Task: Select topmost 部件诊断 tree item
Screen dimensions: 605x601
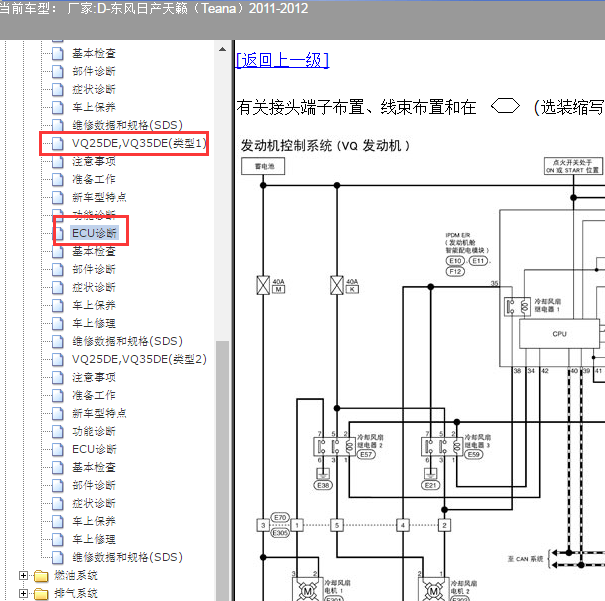Action: click(x=94, y=71)
